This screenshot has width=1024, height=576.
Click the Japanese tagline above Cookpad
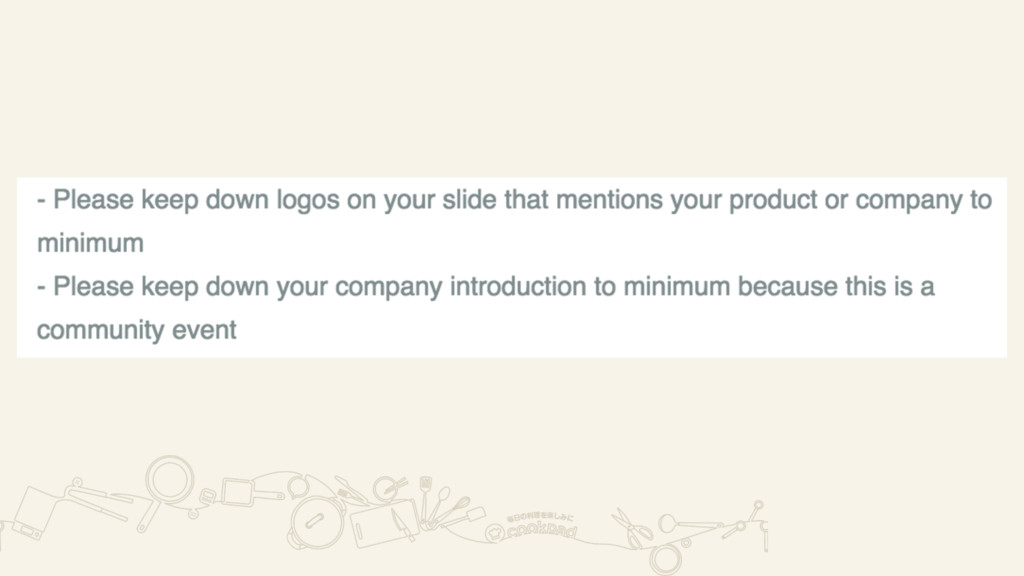tap(538, 517)
